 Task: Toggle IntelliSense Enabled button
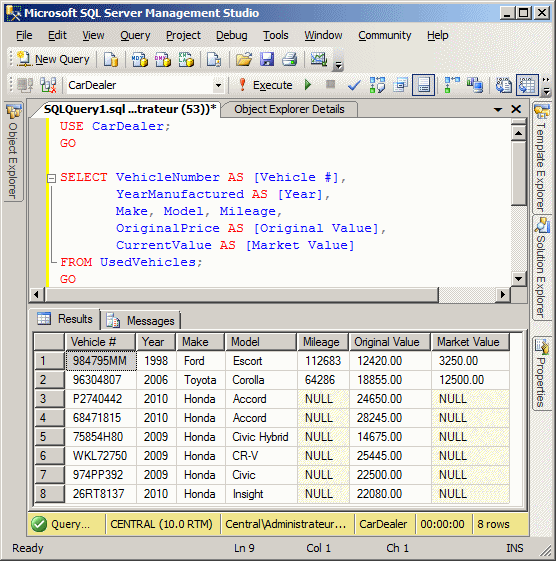(423, 85)
